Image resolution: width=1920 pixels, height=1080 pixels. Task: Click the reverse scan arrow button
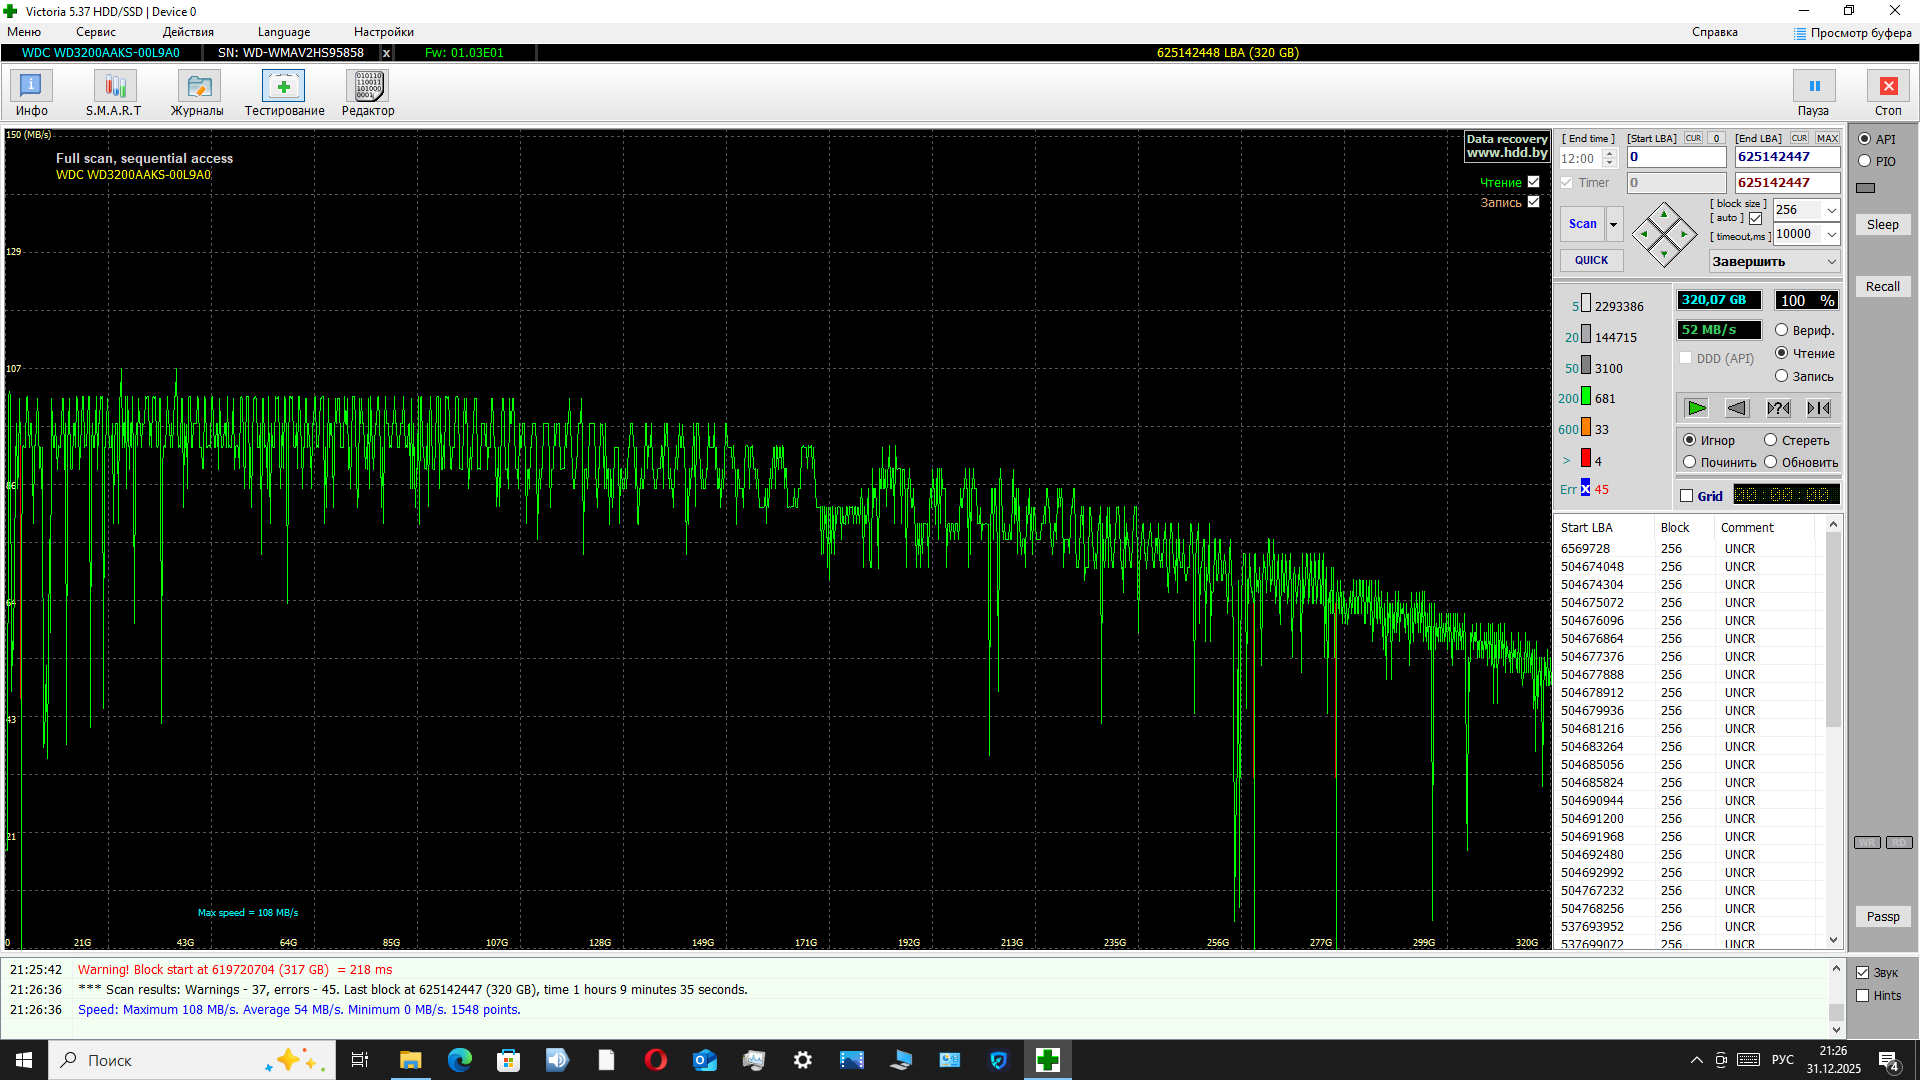point(1737,408)
